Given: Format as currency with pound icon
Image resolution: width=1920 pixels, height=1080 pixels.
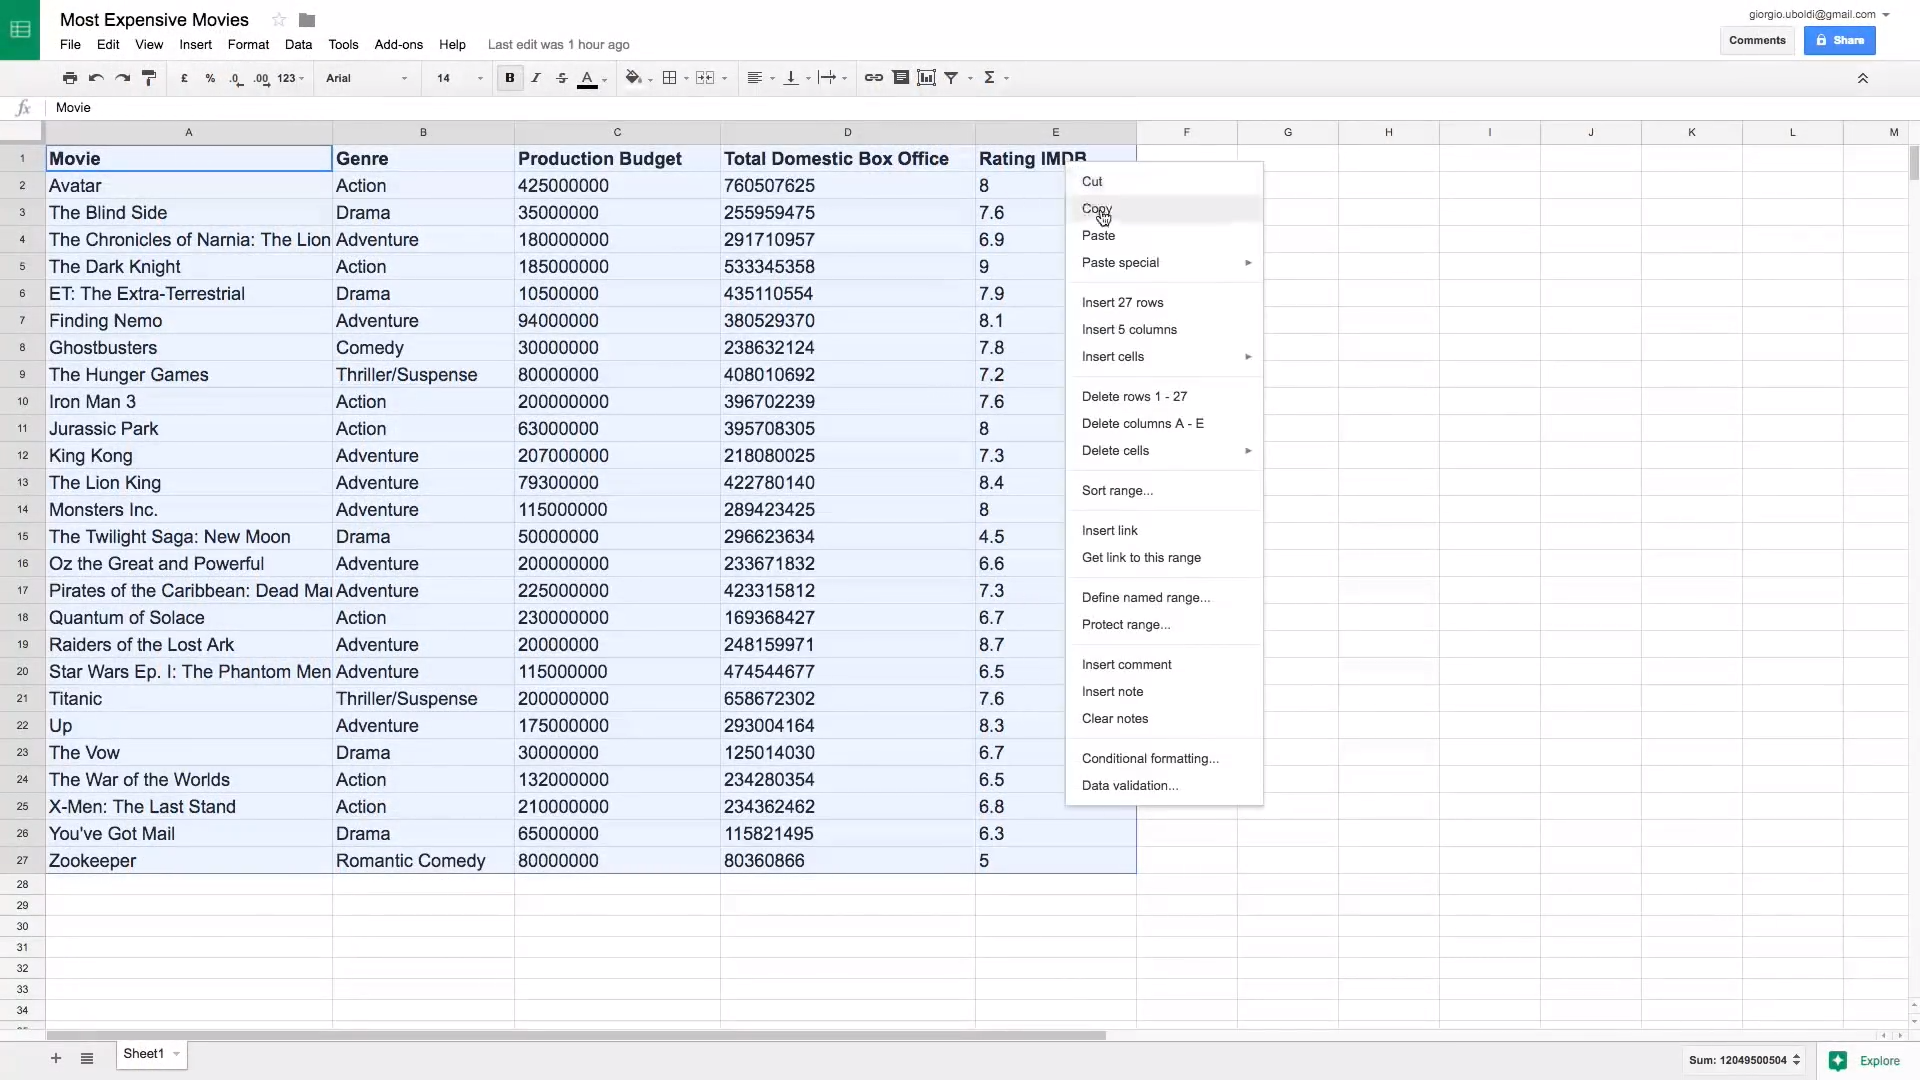Looking at the screenshot, I should 184,78.
